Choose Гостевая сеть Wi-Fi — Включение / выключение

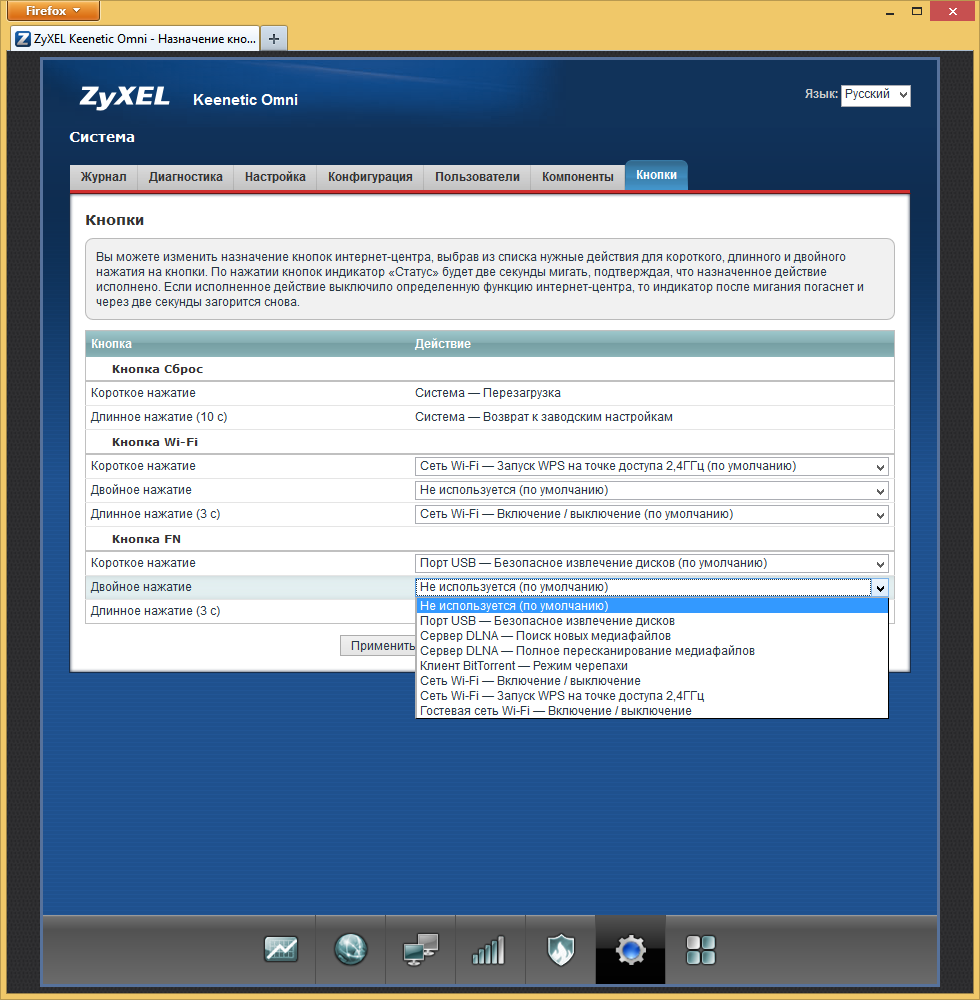[652, 710]
